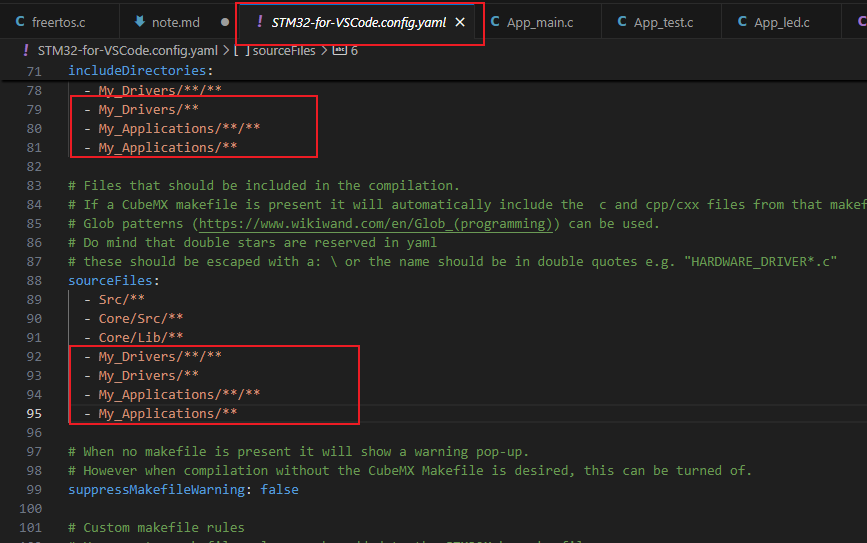The width and height of the screenshot is (867, 543).
Task: Open the App_test.c tab
Action: coord(663,22)
